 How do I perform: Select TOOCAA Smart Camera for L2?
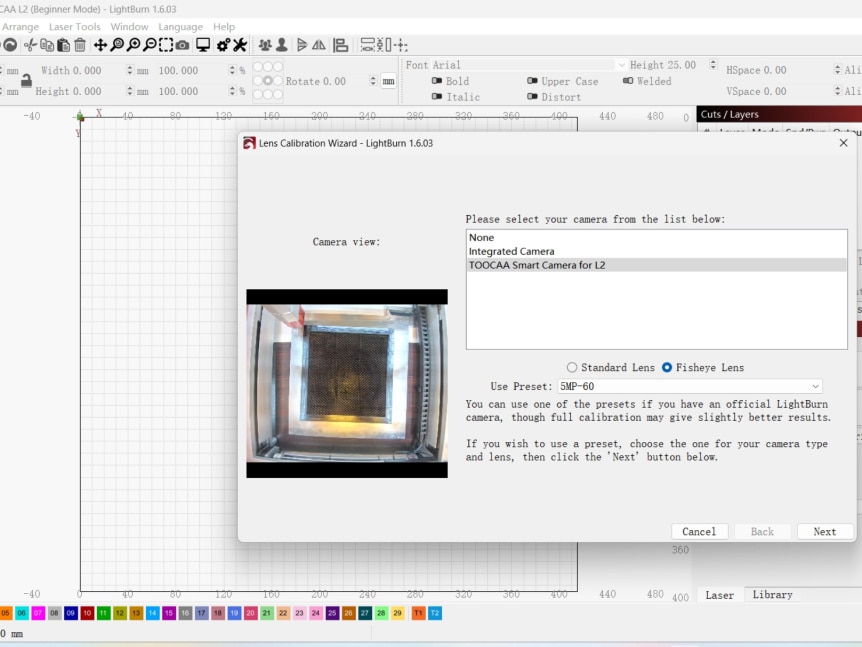[656, 265]
